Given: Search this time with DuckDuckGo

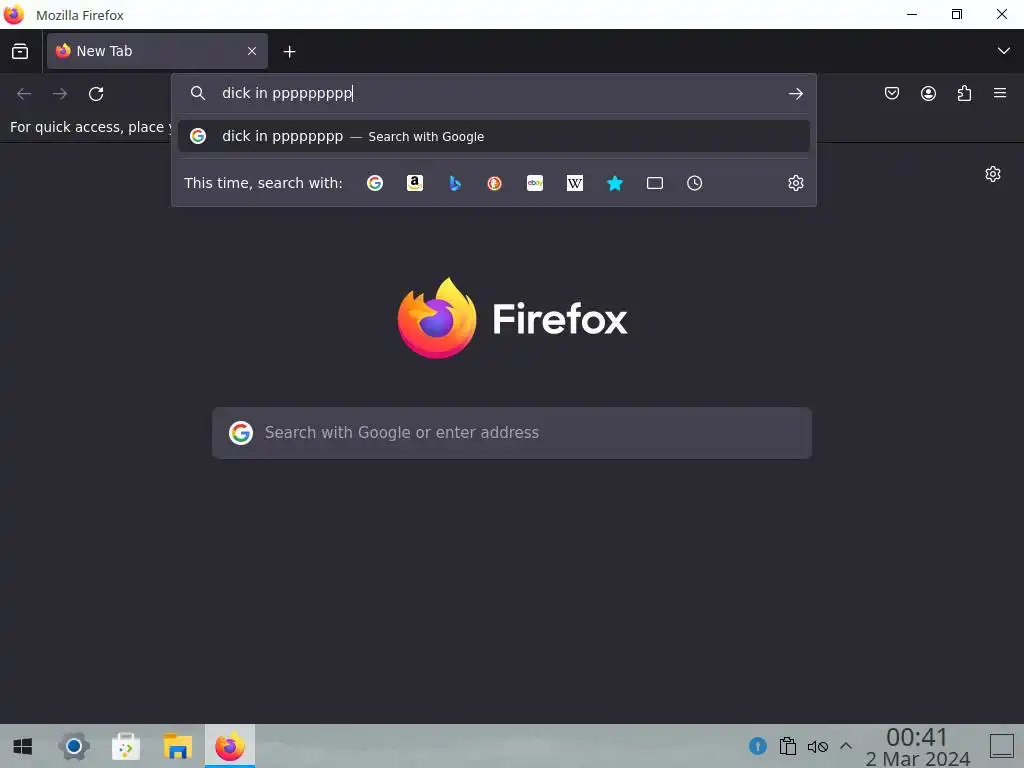Looking at the screenshot, I should coord(494,184).
